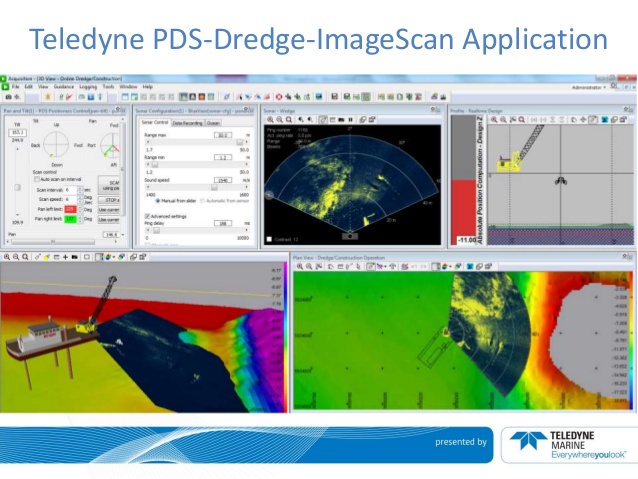Click the Sound speed slider handle
638x479 pixels.
click(x=214, y=187)
